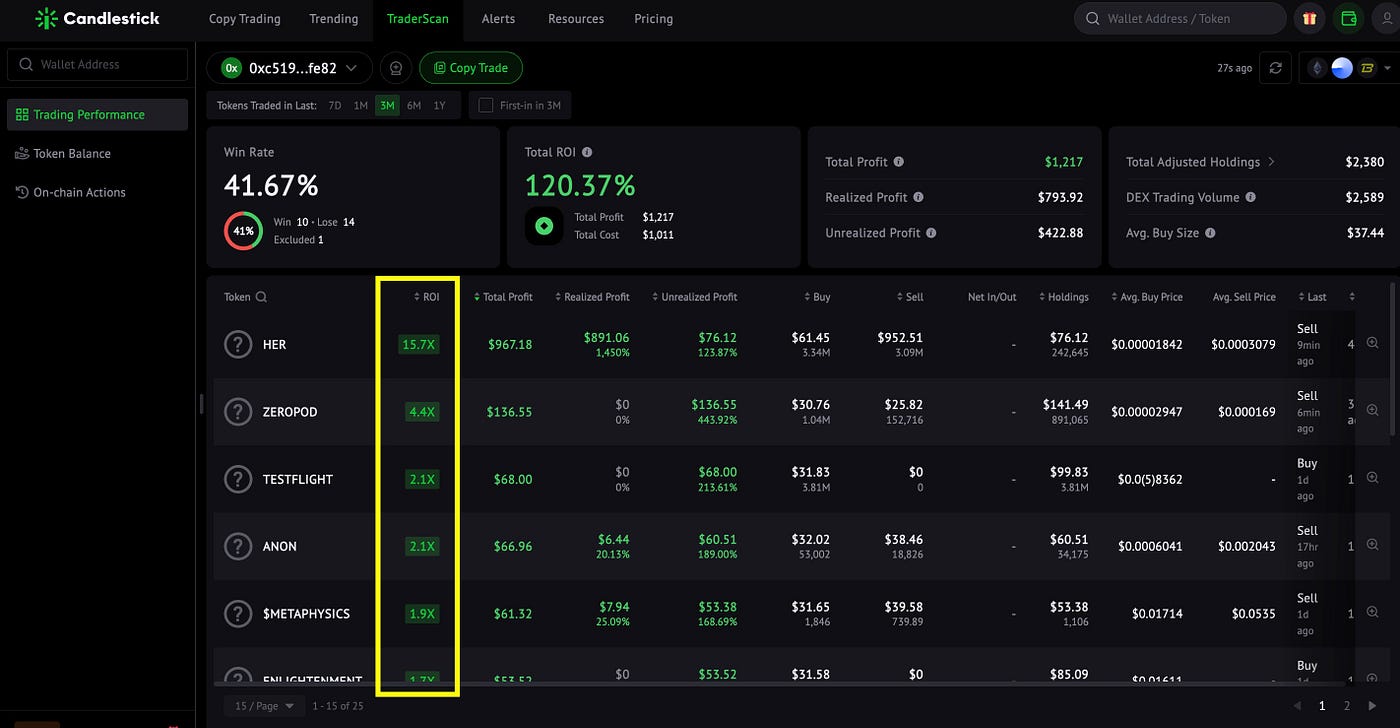
Task: Expand Total Adjusted Holdings chevron
Action: pos(1271,161)
